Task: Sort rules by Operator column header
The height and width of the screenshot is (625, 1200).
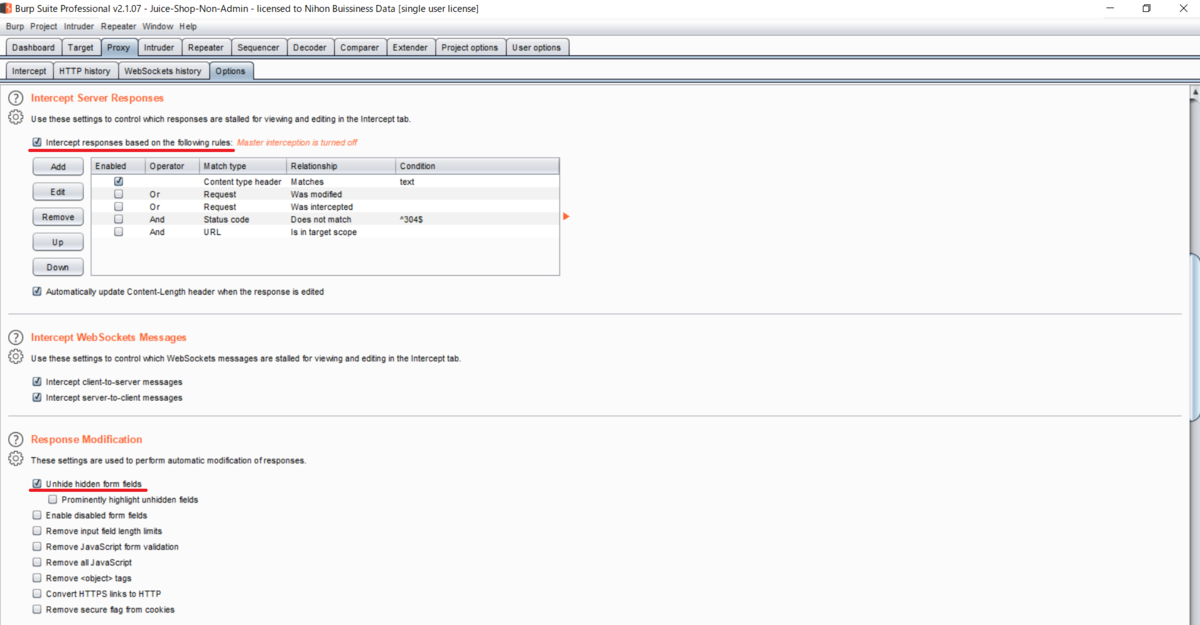Action: pyautogui.click(x=172, y=166)
